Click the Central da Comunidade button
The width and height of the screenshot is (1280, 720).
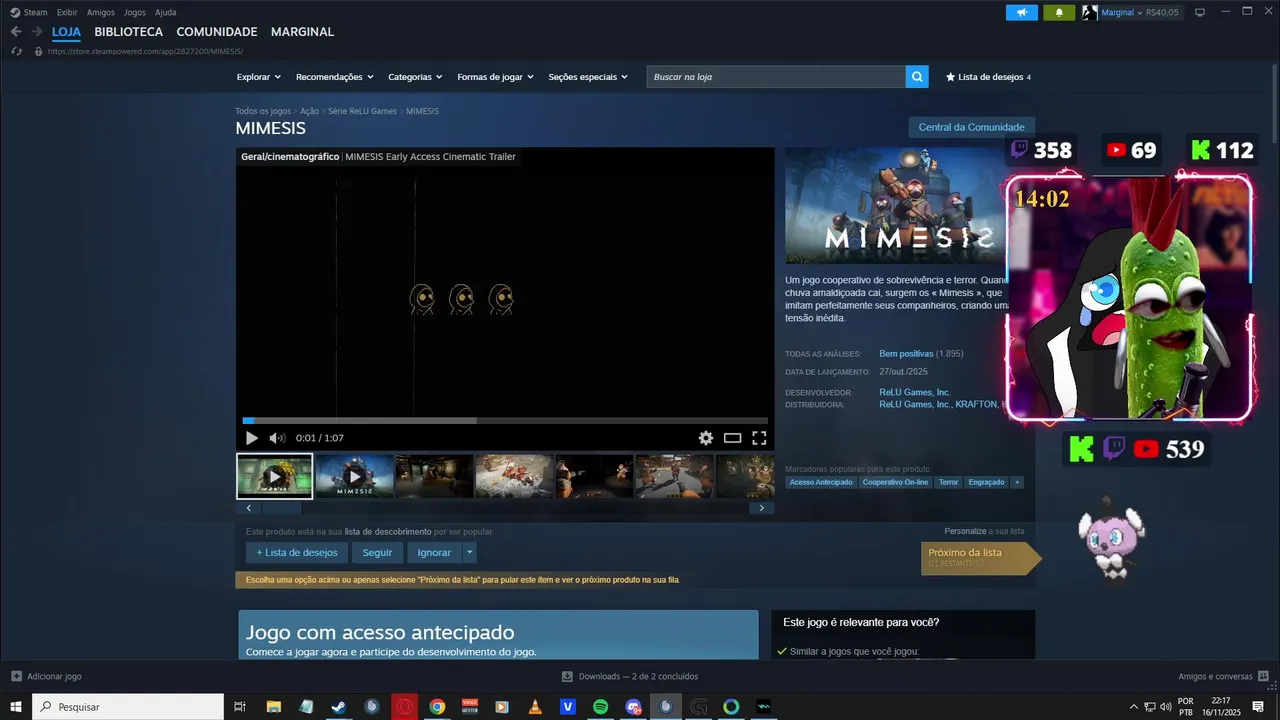[971, 127]
